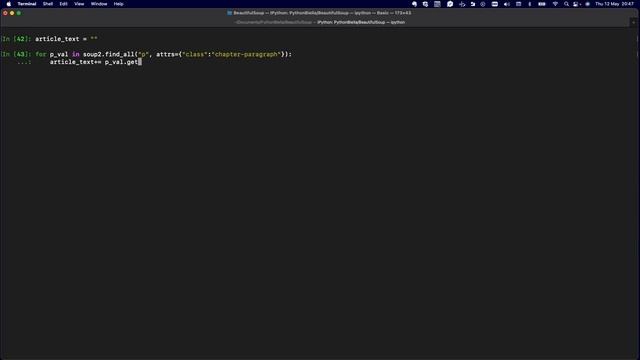Click the Bluetooth icon in menu bar
The height and width of the screenshot is (360, 640).
pos(530,4)
